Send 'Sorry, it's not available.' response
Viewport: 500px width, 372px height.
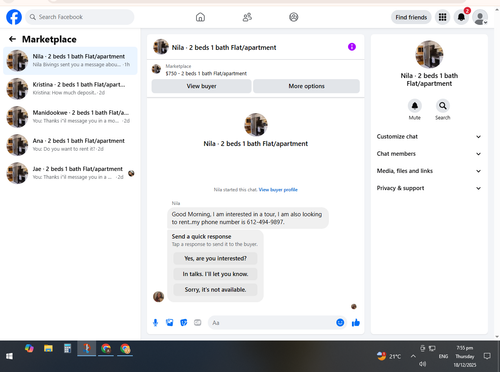click(215, 290)
